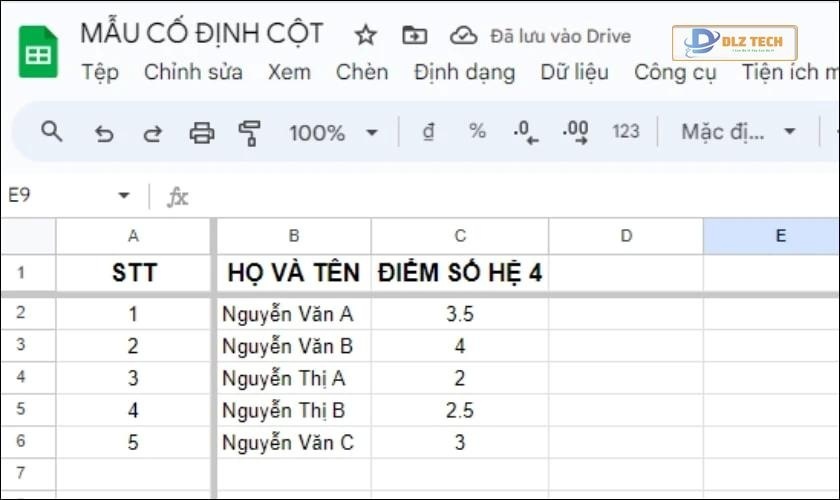The width and height of the screenshot is (840, 500).
Task: Click increase decimal places button
Action: (575, 132)
